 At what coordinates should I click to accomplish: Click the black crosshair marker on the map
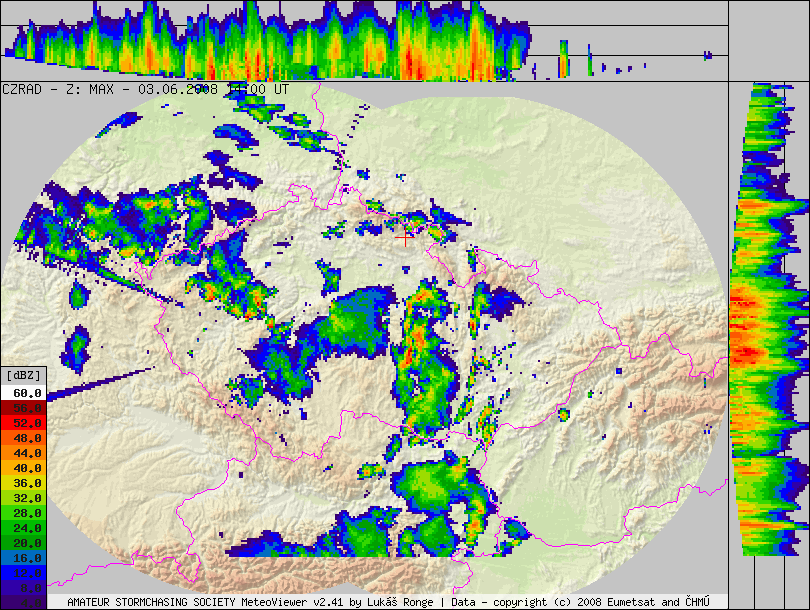coord(406,237)
